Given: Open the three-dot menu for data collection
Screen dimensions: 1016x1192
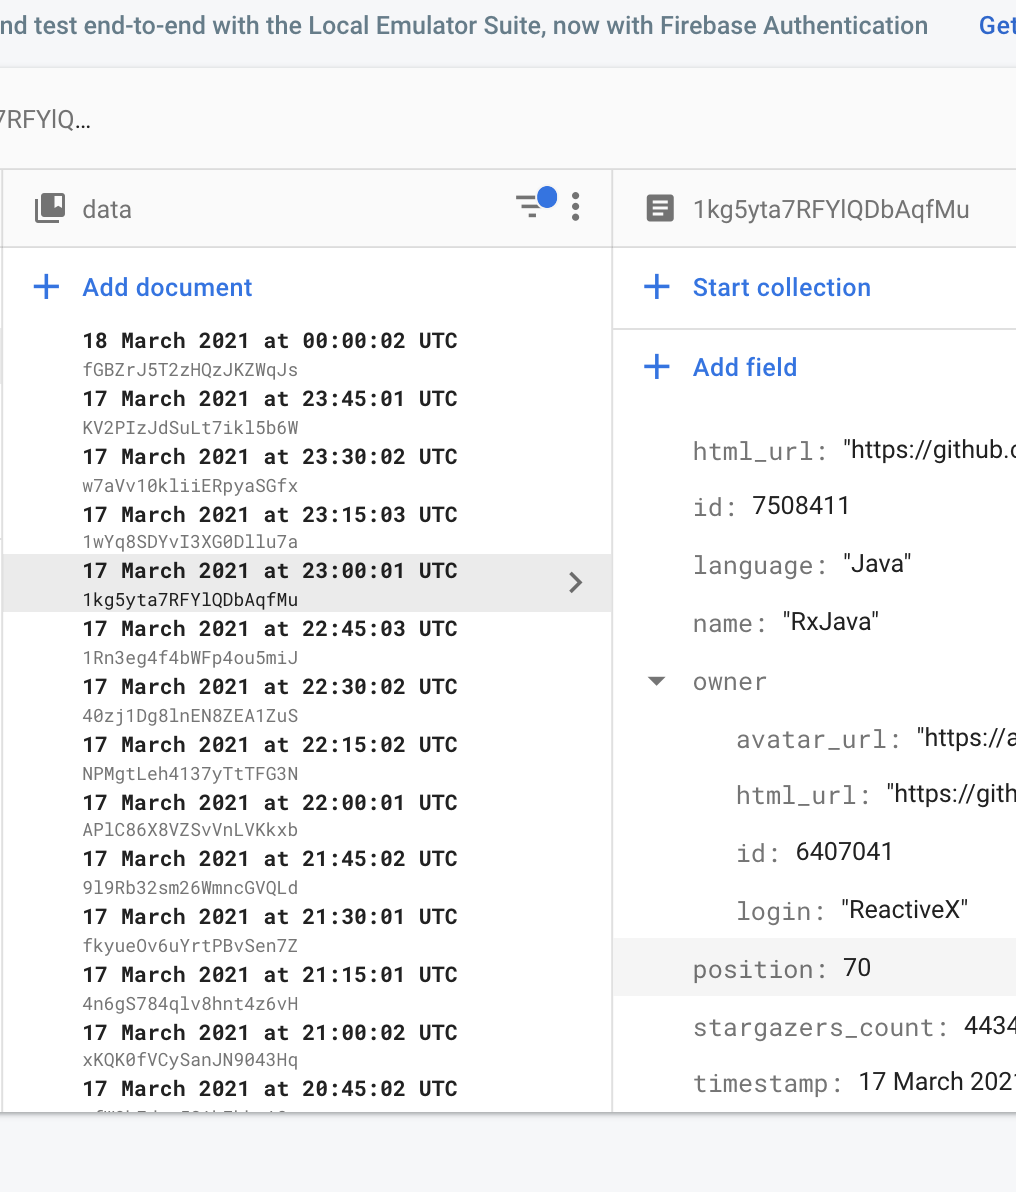Looking at the screenshot, I should (x=576, y=207).
